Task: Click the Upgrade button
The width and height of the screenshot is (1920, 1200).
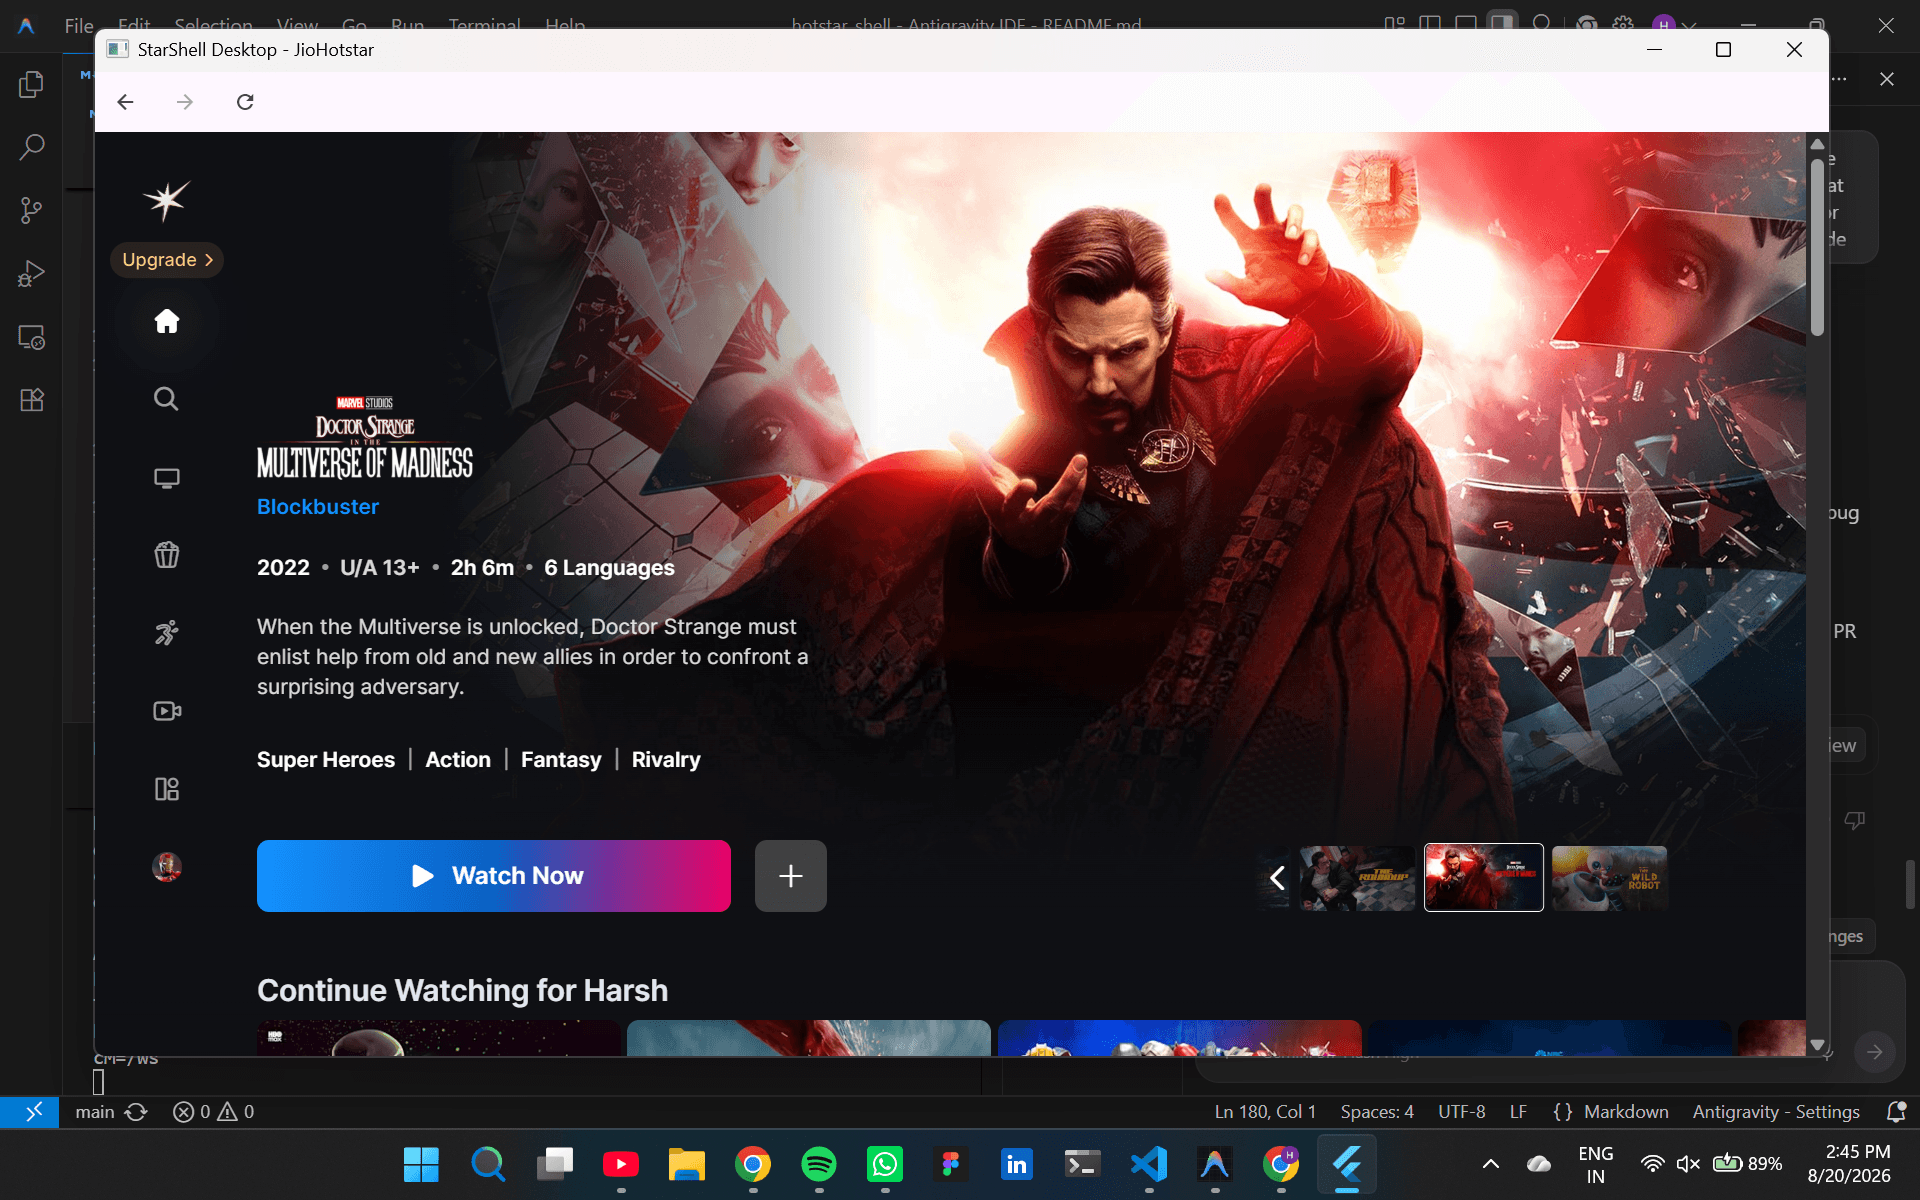Action: tap(167, 260)
